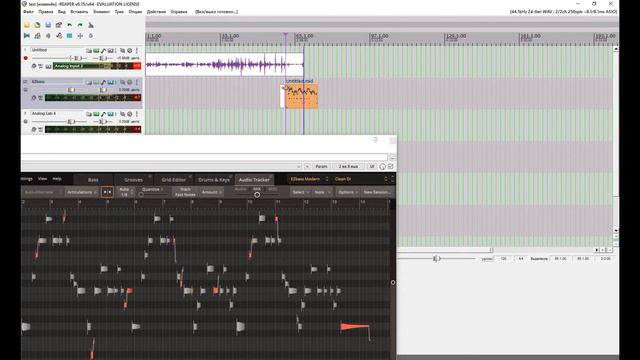Click the Quantize slider handle
Screen dimensions: 640x360
coord(141,195)
